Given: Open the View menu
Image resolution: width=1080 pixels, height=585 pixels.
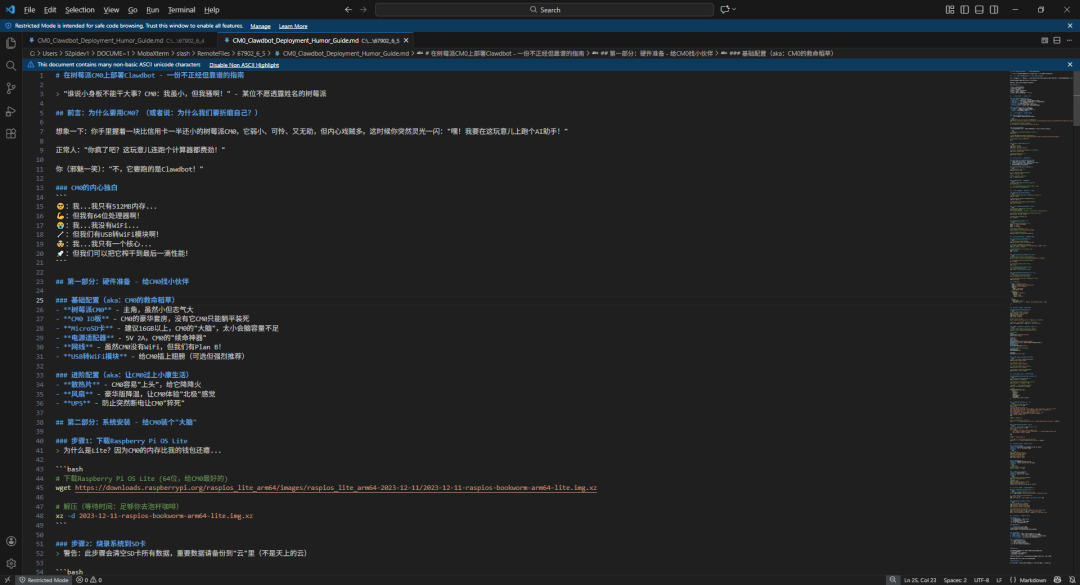Looking at the screenshot, I should click(x=111, y=10).
